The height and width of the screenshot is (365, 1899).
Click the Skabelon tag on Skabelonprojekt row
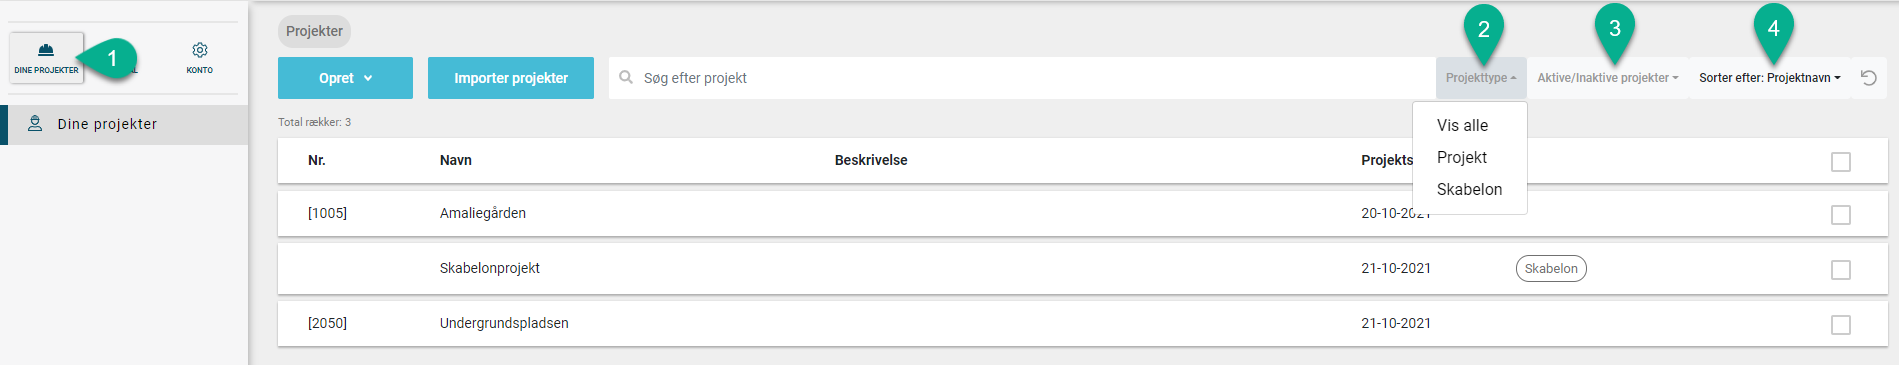click(1551, 268)
